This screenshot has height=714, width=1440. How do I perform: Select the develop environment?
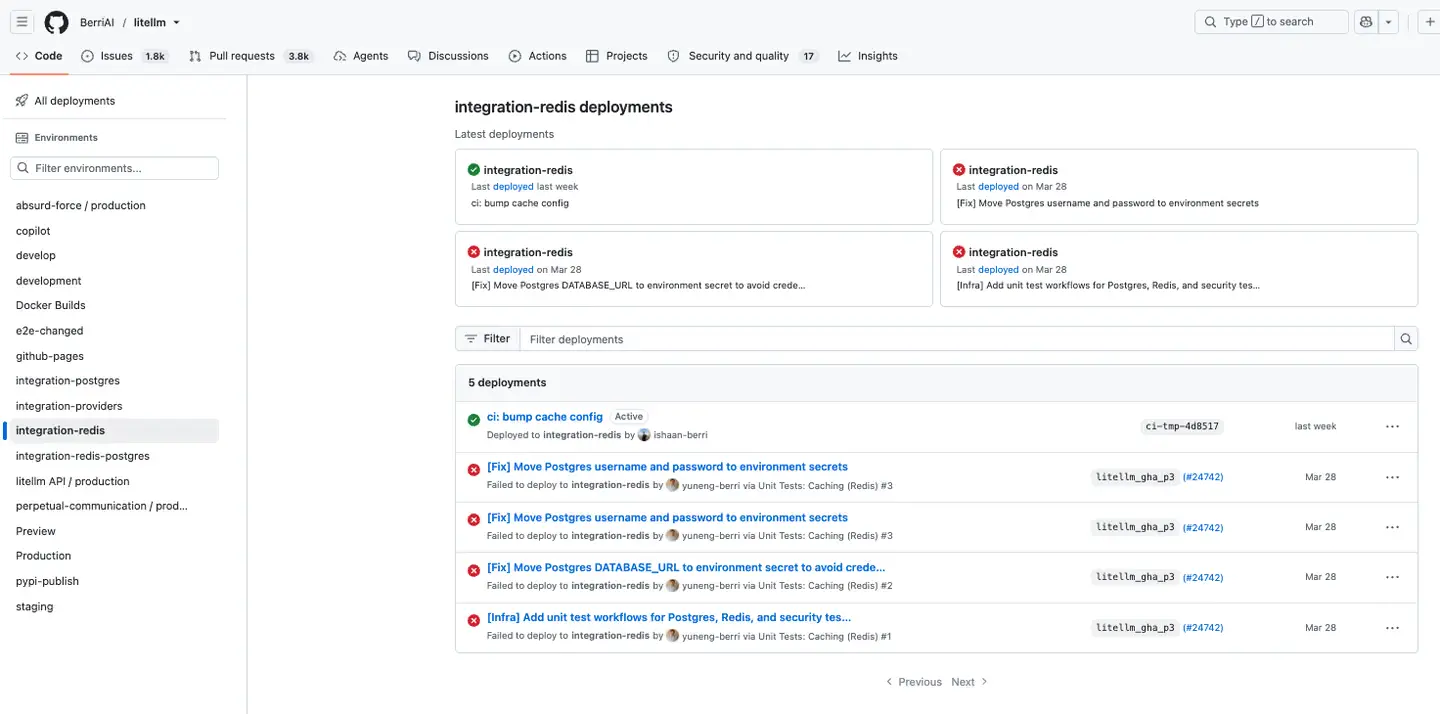click(x=36, y=256)
